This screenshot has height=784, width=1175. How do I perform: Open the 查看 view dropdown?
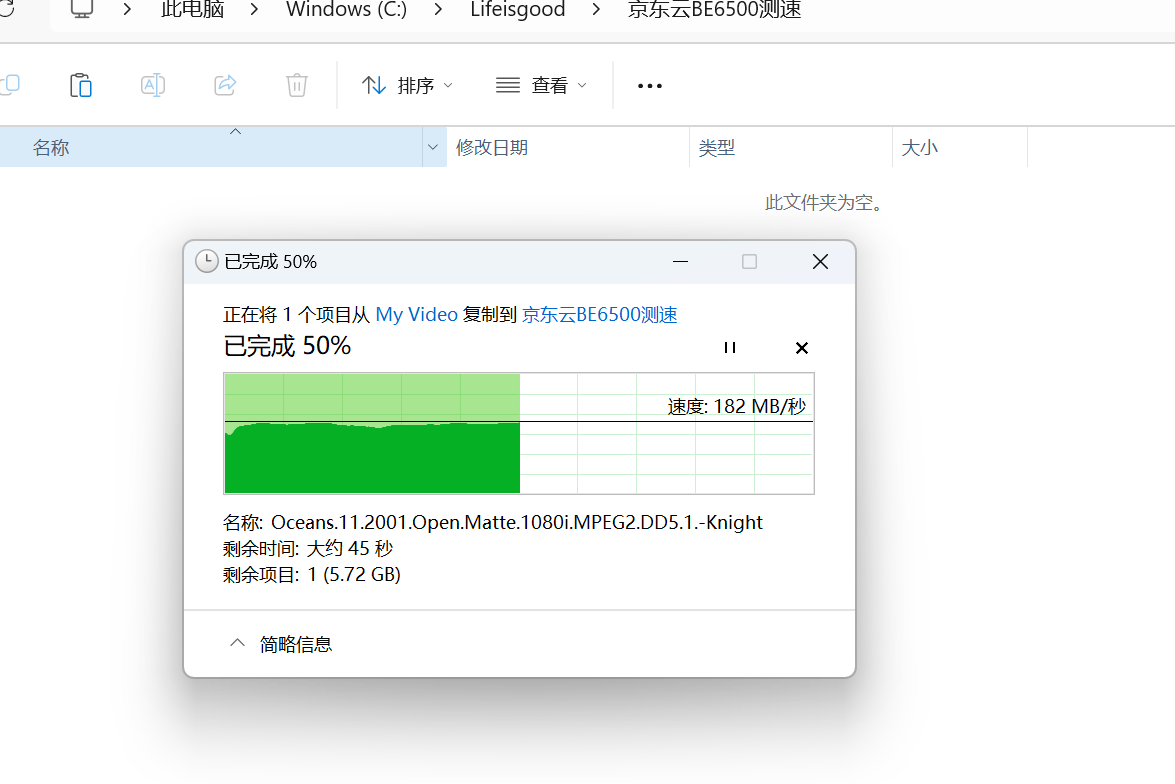[541, 85]
